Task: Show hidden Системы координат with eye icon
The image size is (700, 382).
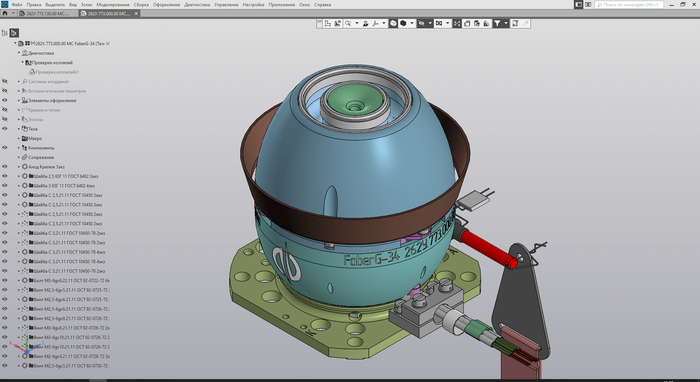Action: [x=4, y=82]
